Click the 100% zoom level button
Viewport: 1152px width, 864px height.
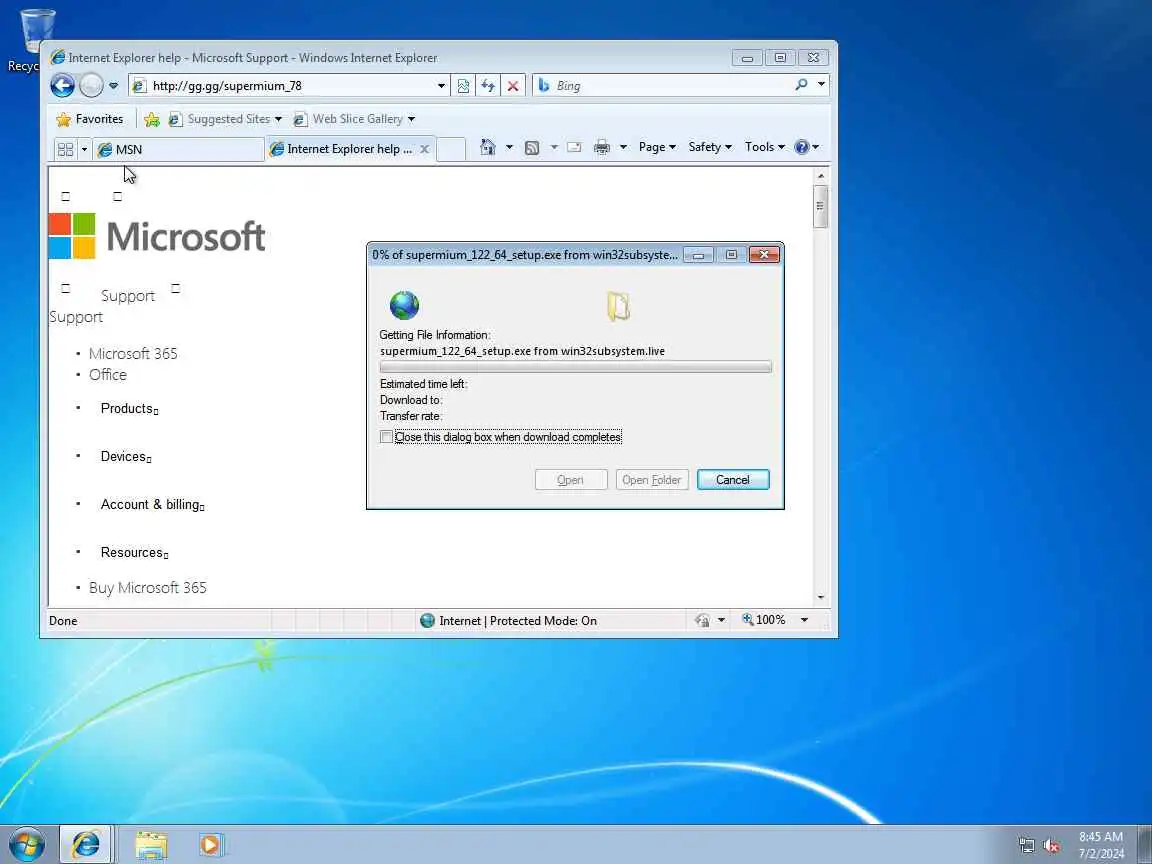pos(763,620)
